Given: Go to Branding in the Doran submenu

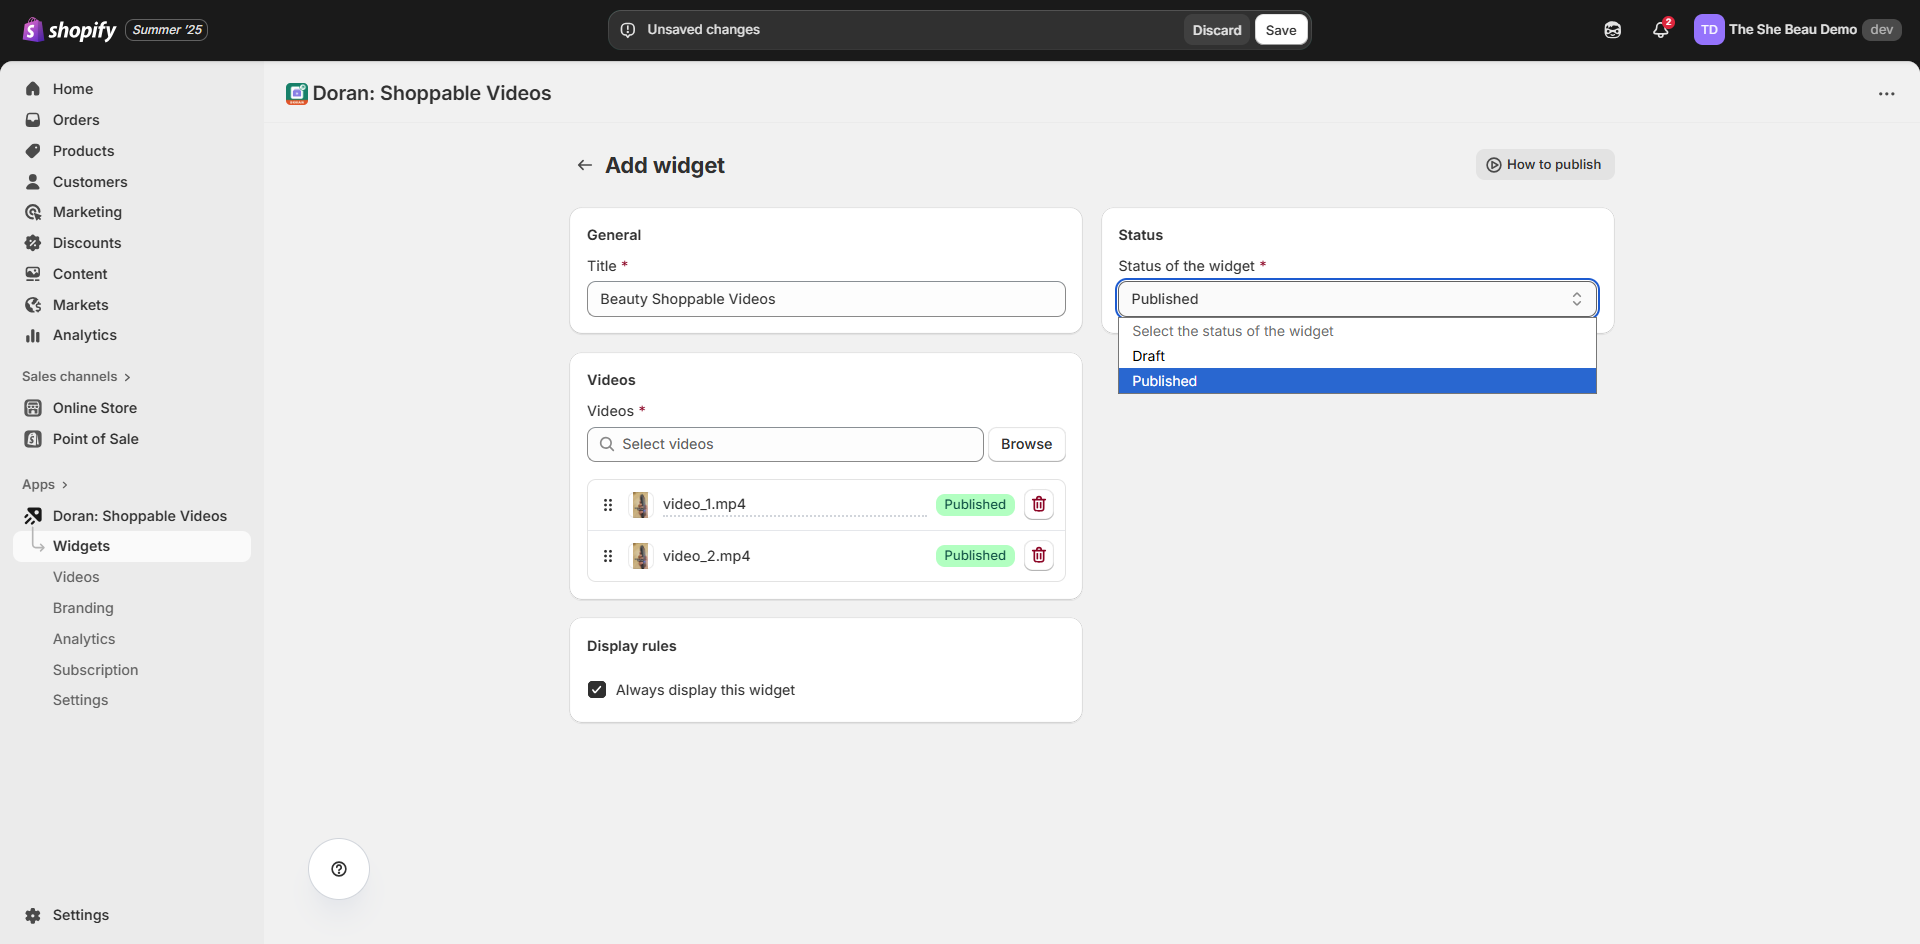Looking at the screenshot, I should pyautogui.click(x=83, y=608).
